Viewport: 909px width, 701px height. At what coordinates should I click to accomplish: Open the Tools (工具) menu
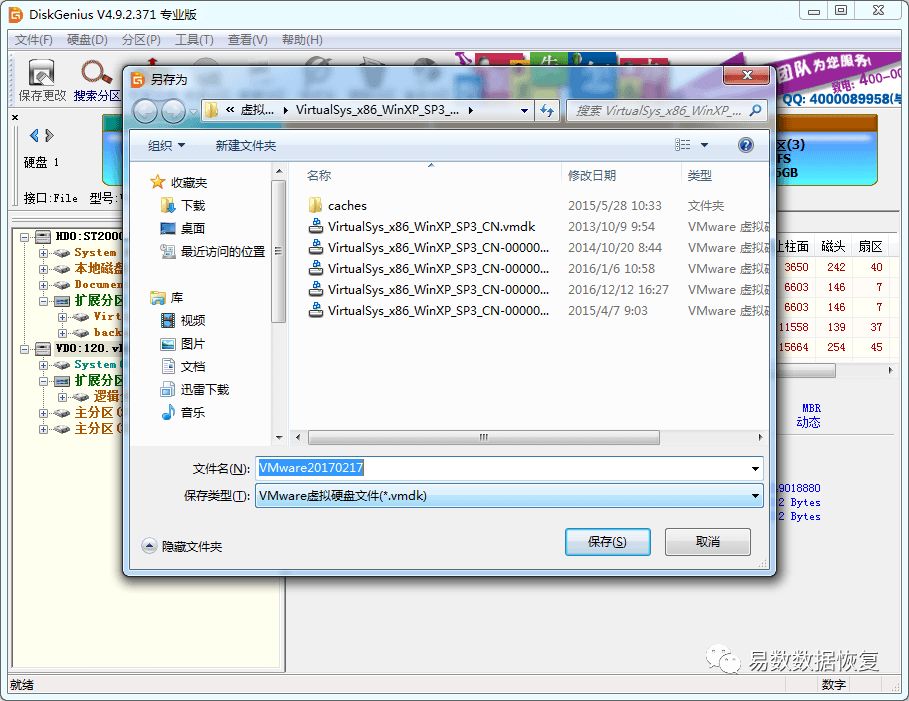(x=194, y=40)
